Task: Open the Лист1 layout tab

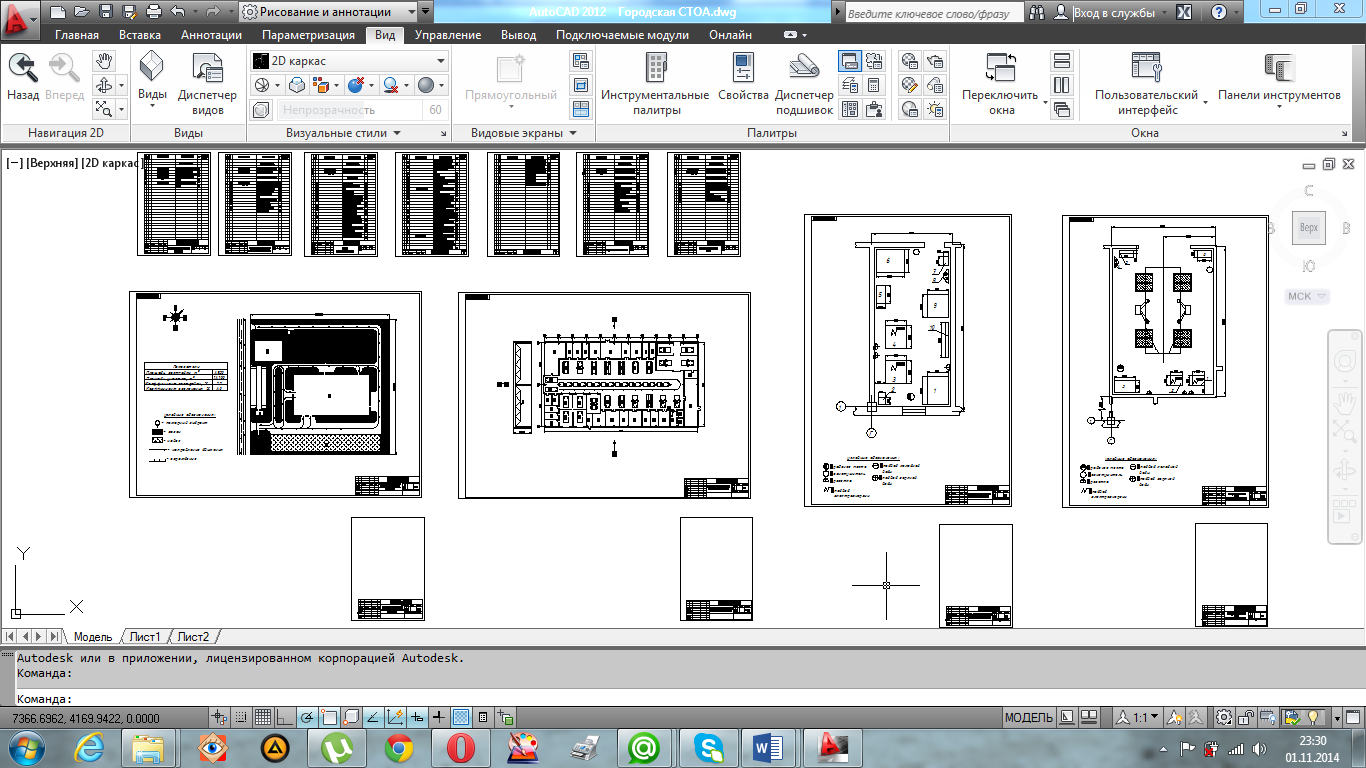Action: pos(145,637)
